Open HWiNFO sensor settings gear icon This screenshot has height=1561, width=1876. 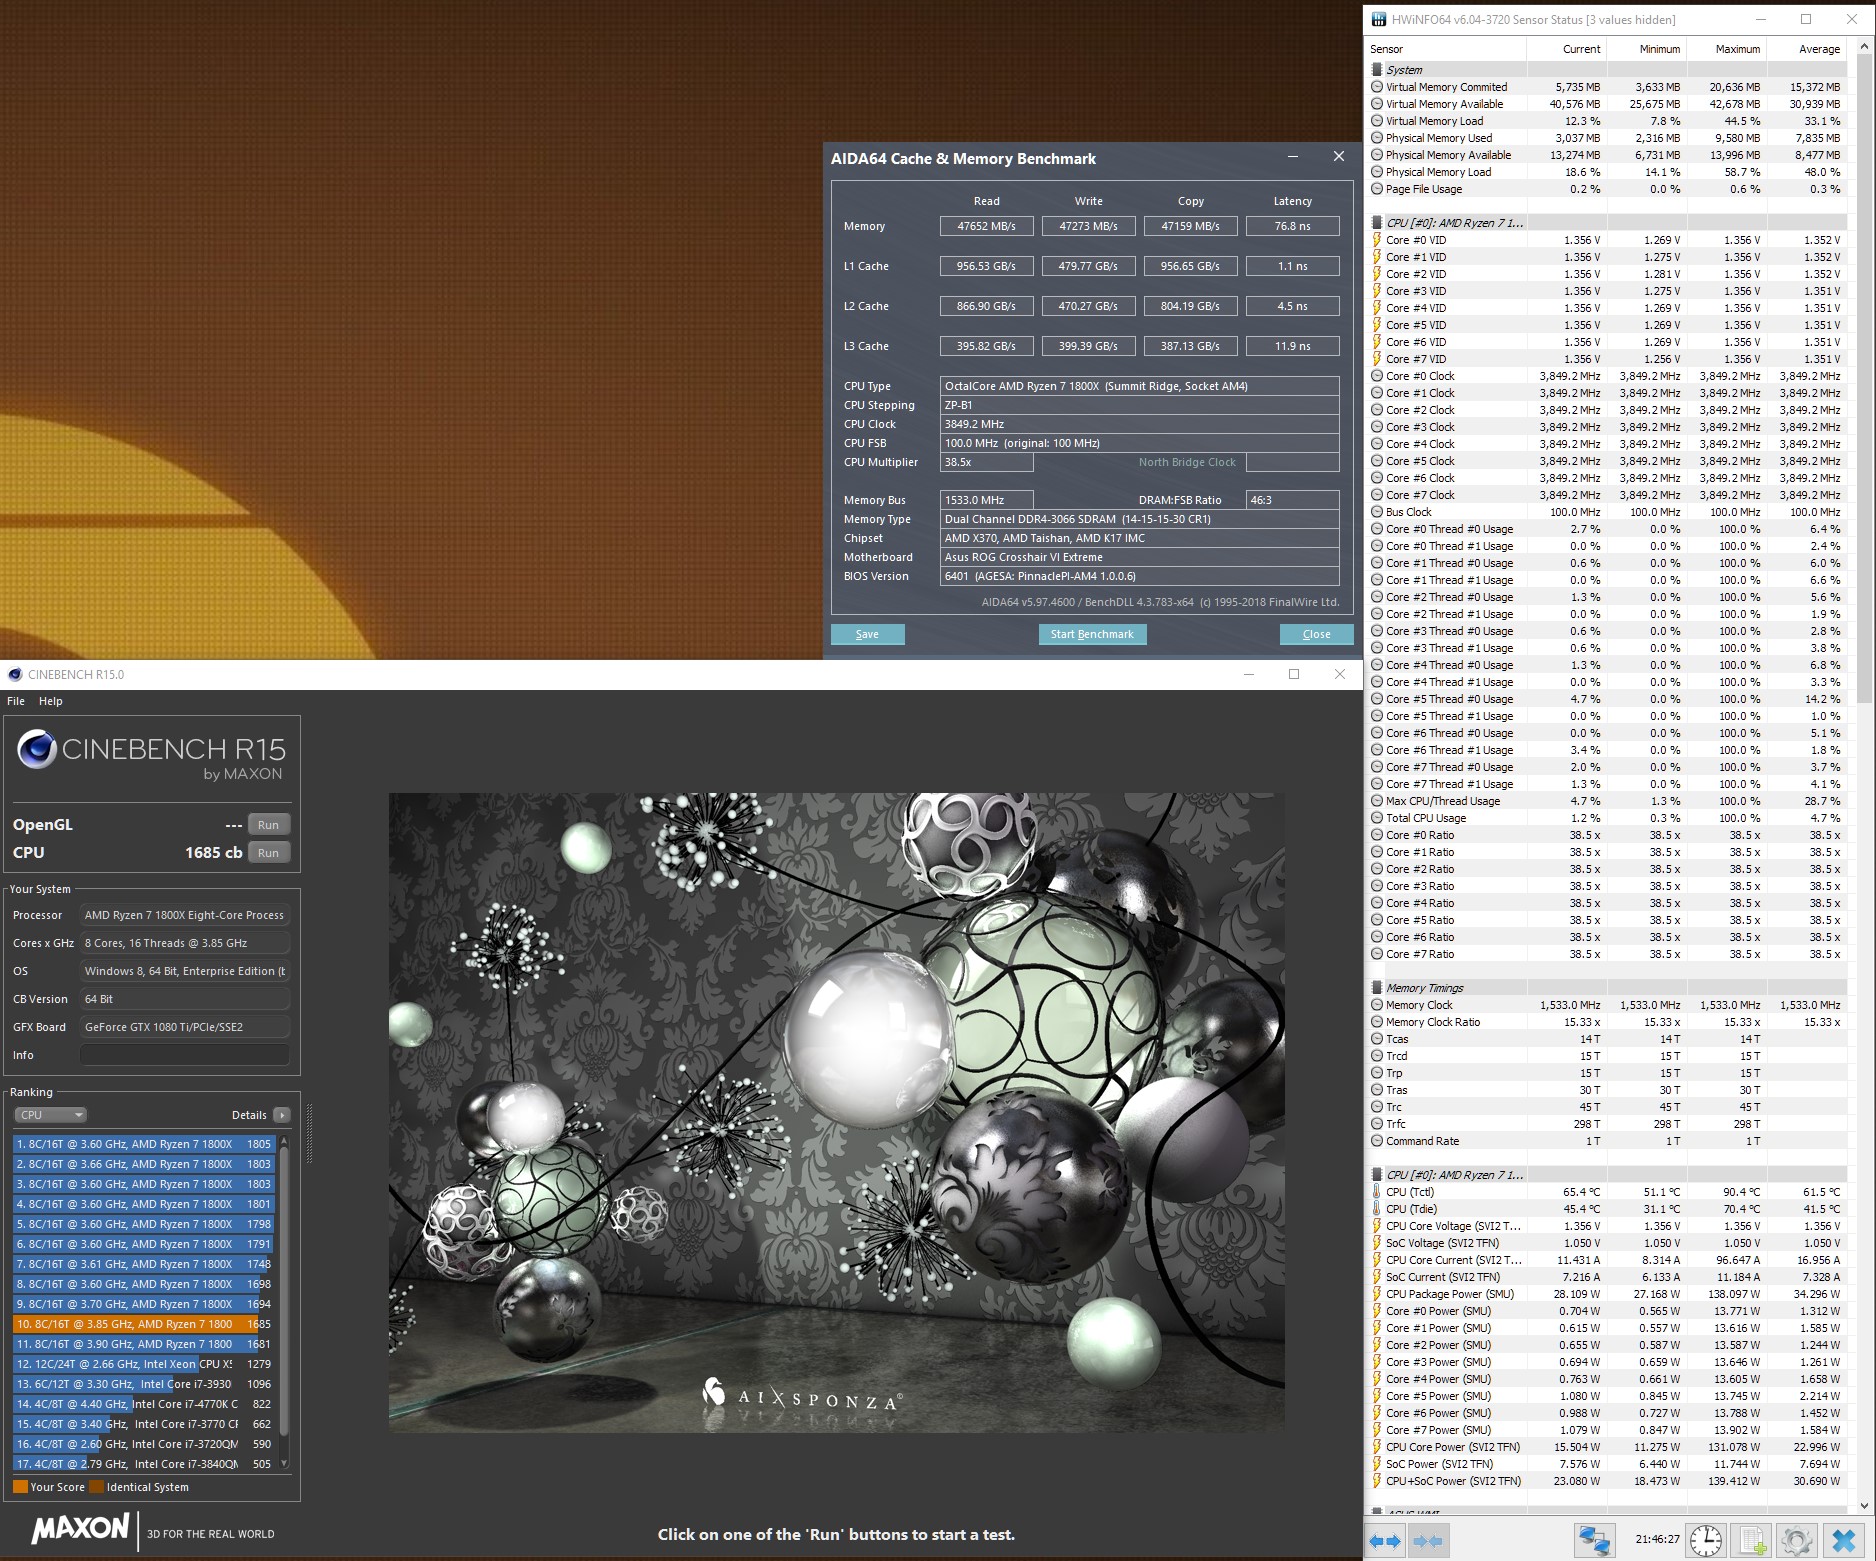(1797, 1541)
